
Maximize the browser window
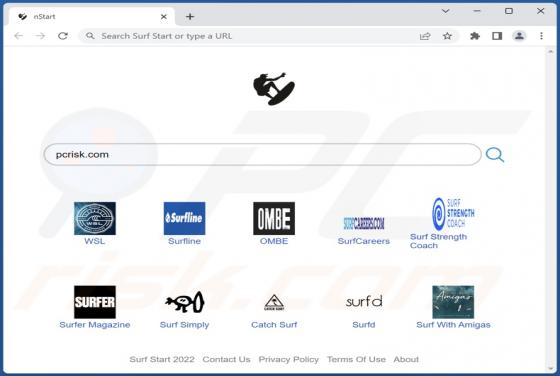tap(509, 11)
